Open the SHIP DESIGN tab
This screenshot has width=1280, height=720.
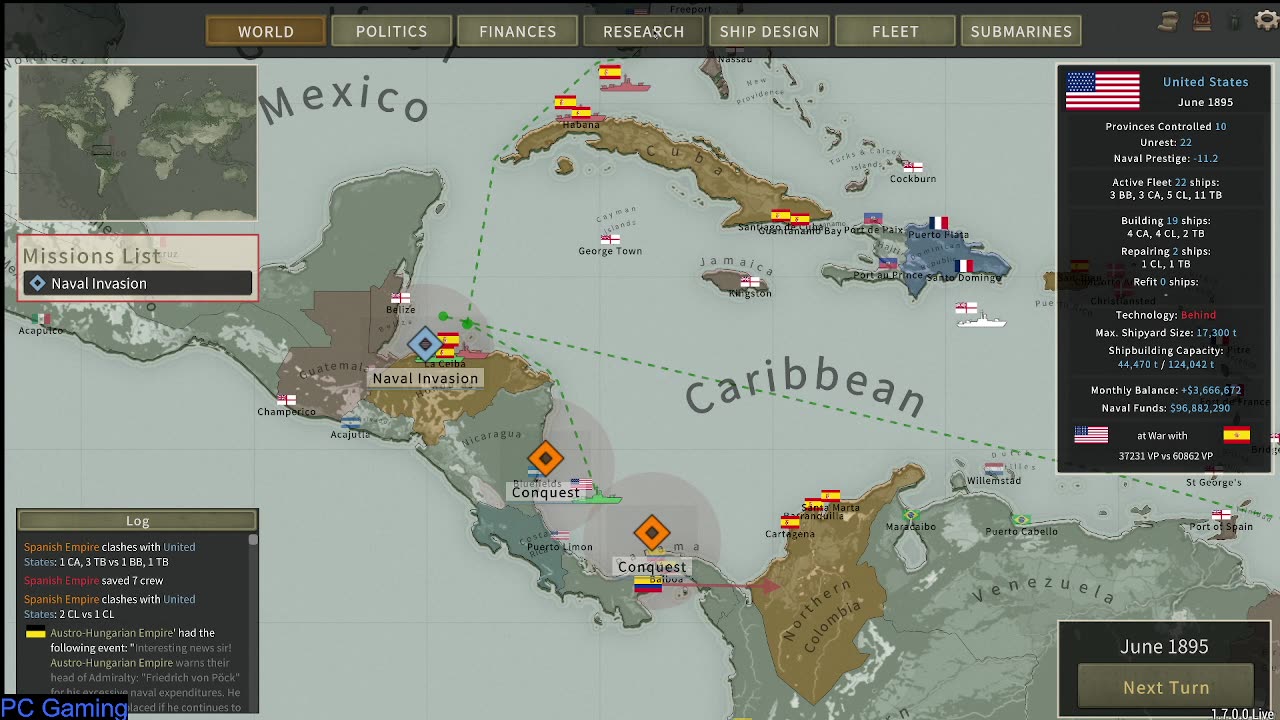769,31
